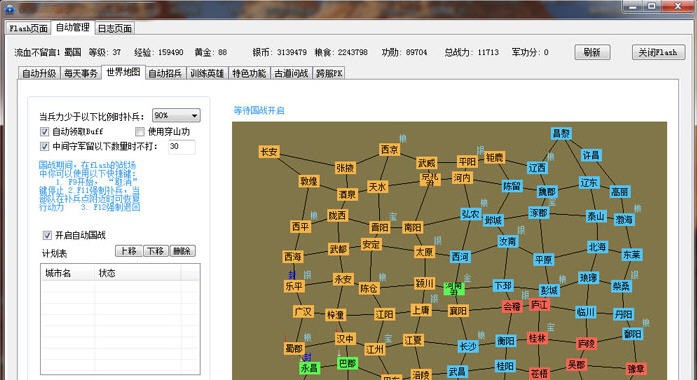Select the red 会稽 city node
This screenshot has height=380, width=697.
pos(512,306)
